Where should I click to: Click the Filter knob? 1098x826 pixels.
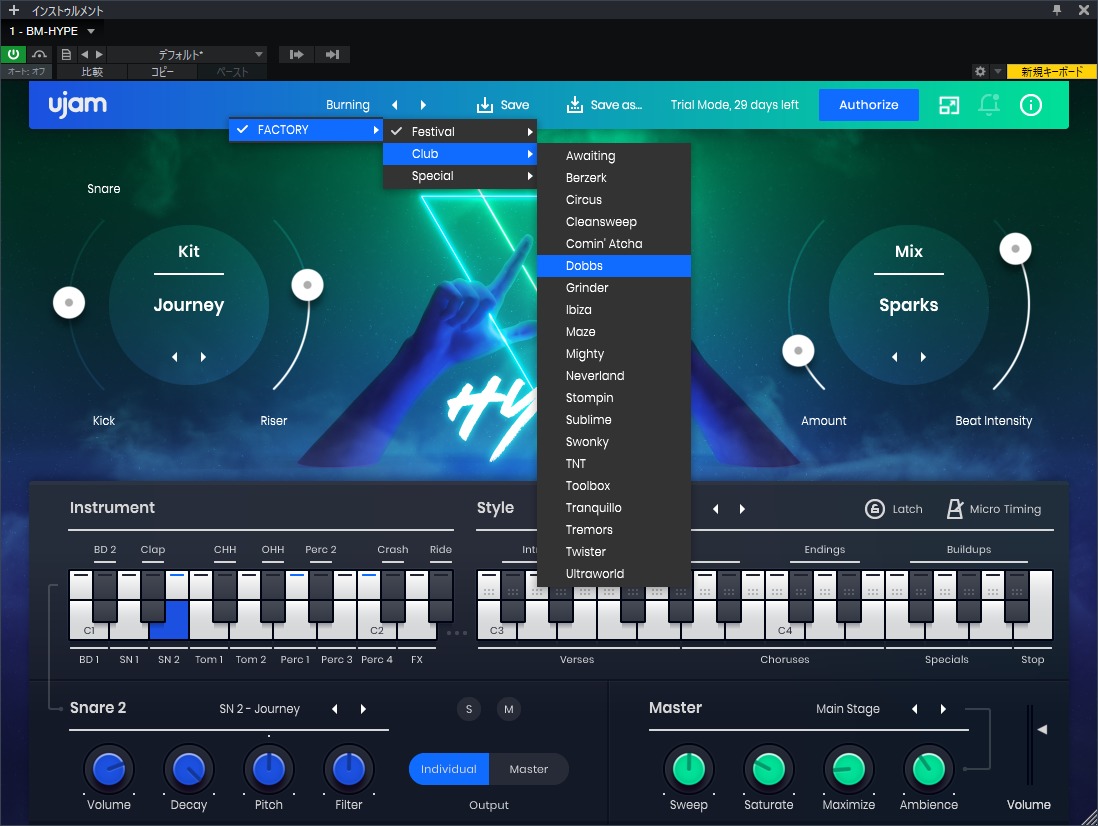[x=349, y=769]
